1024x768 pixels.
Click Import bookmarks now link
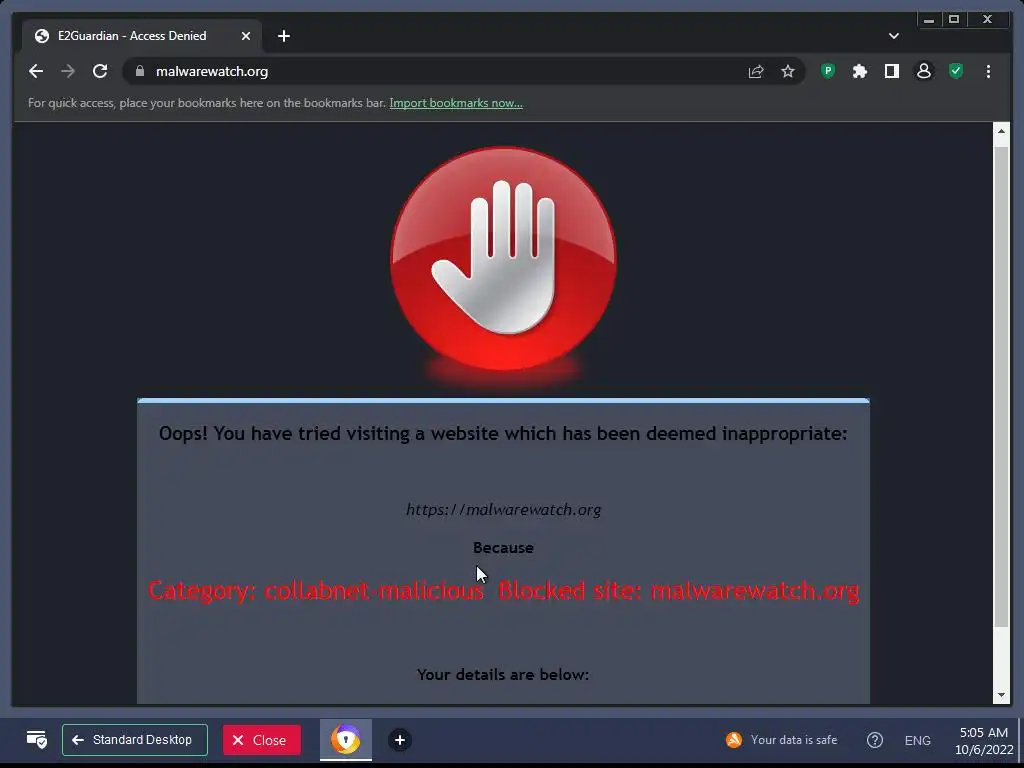tap(456, 103)
